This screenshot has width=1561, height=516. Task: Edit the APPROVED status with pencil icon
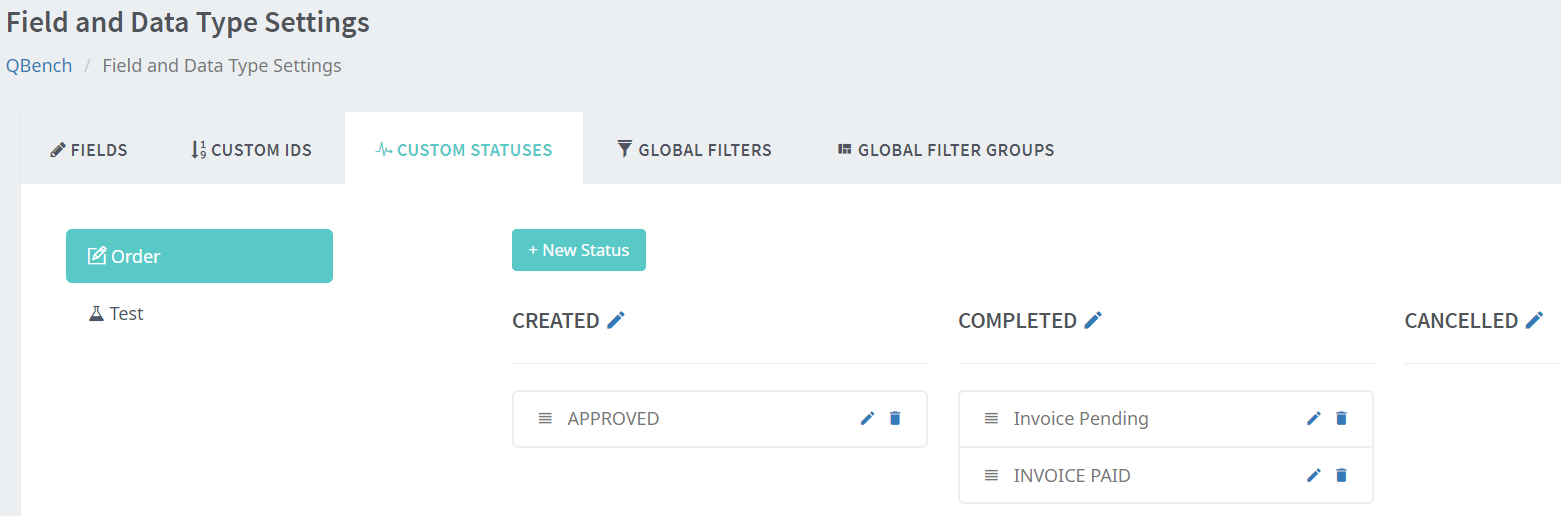[867, 418]
